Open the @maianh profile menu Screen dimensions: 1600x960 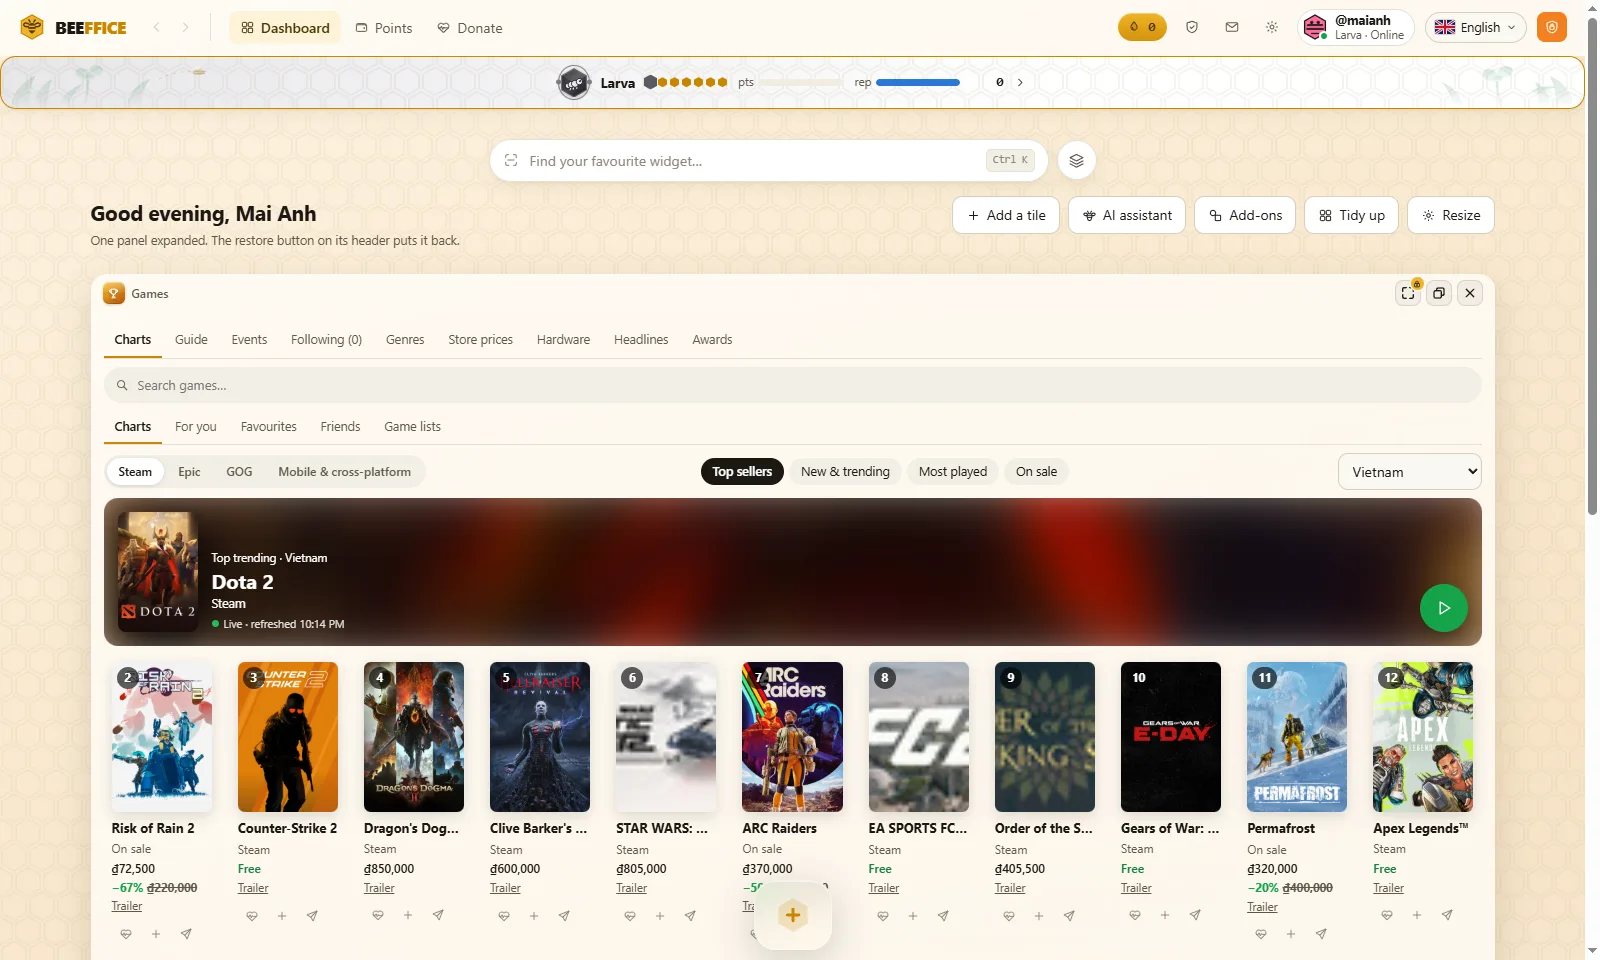pyautogui.click(x=1355, y=28)
